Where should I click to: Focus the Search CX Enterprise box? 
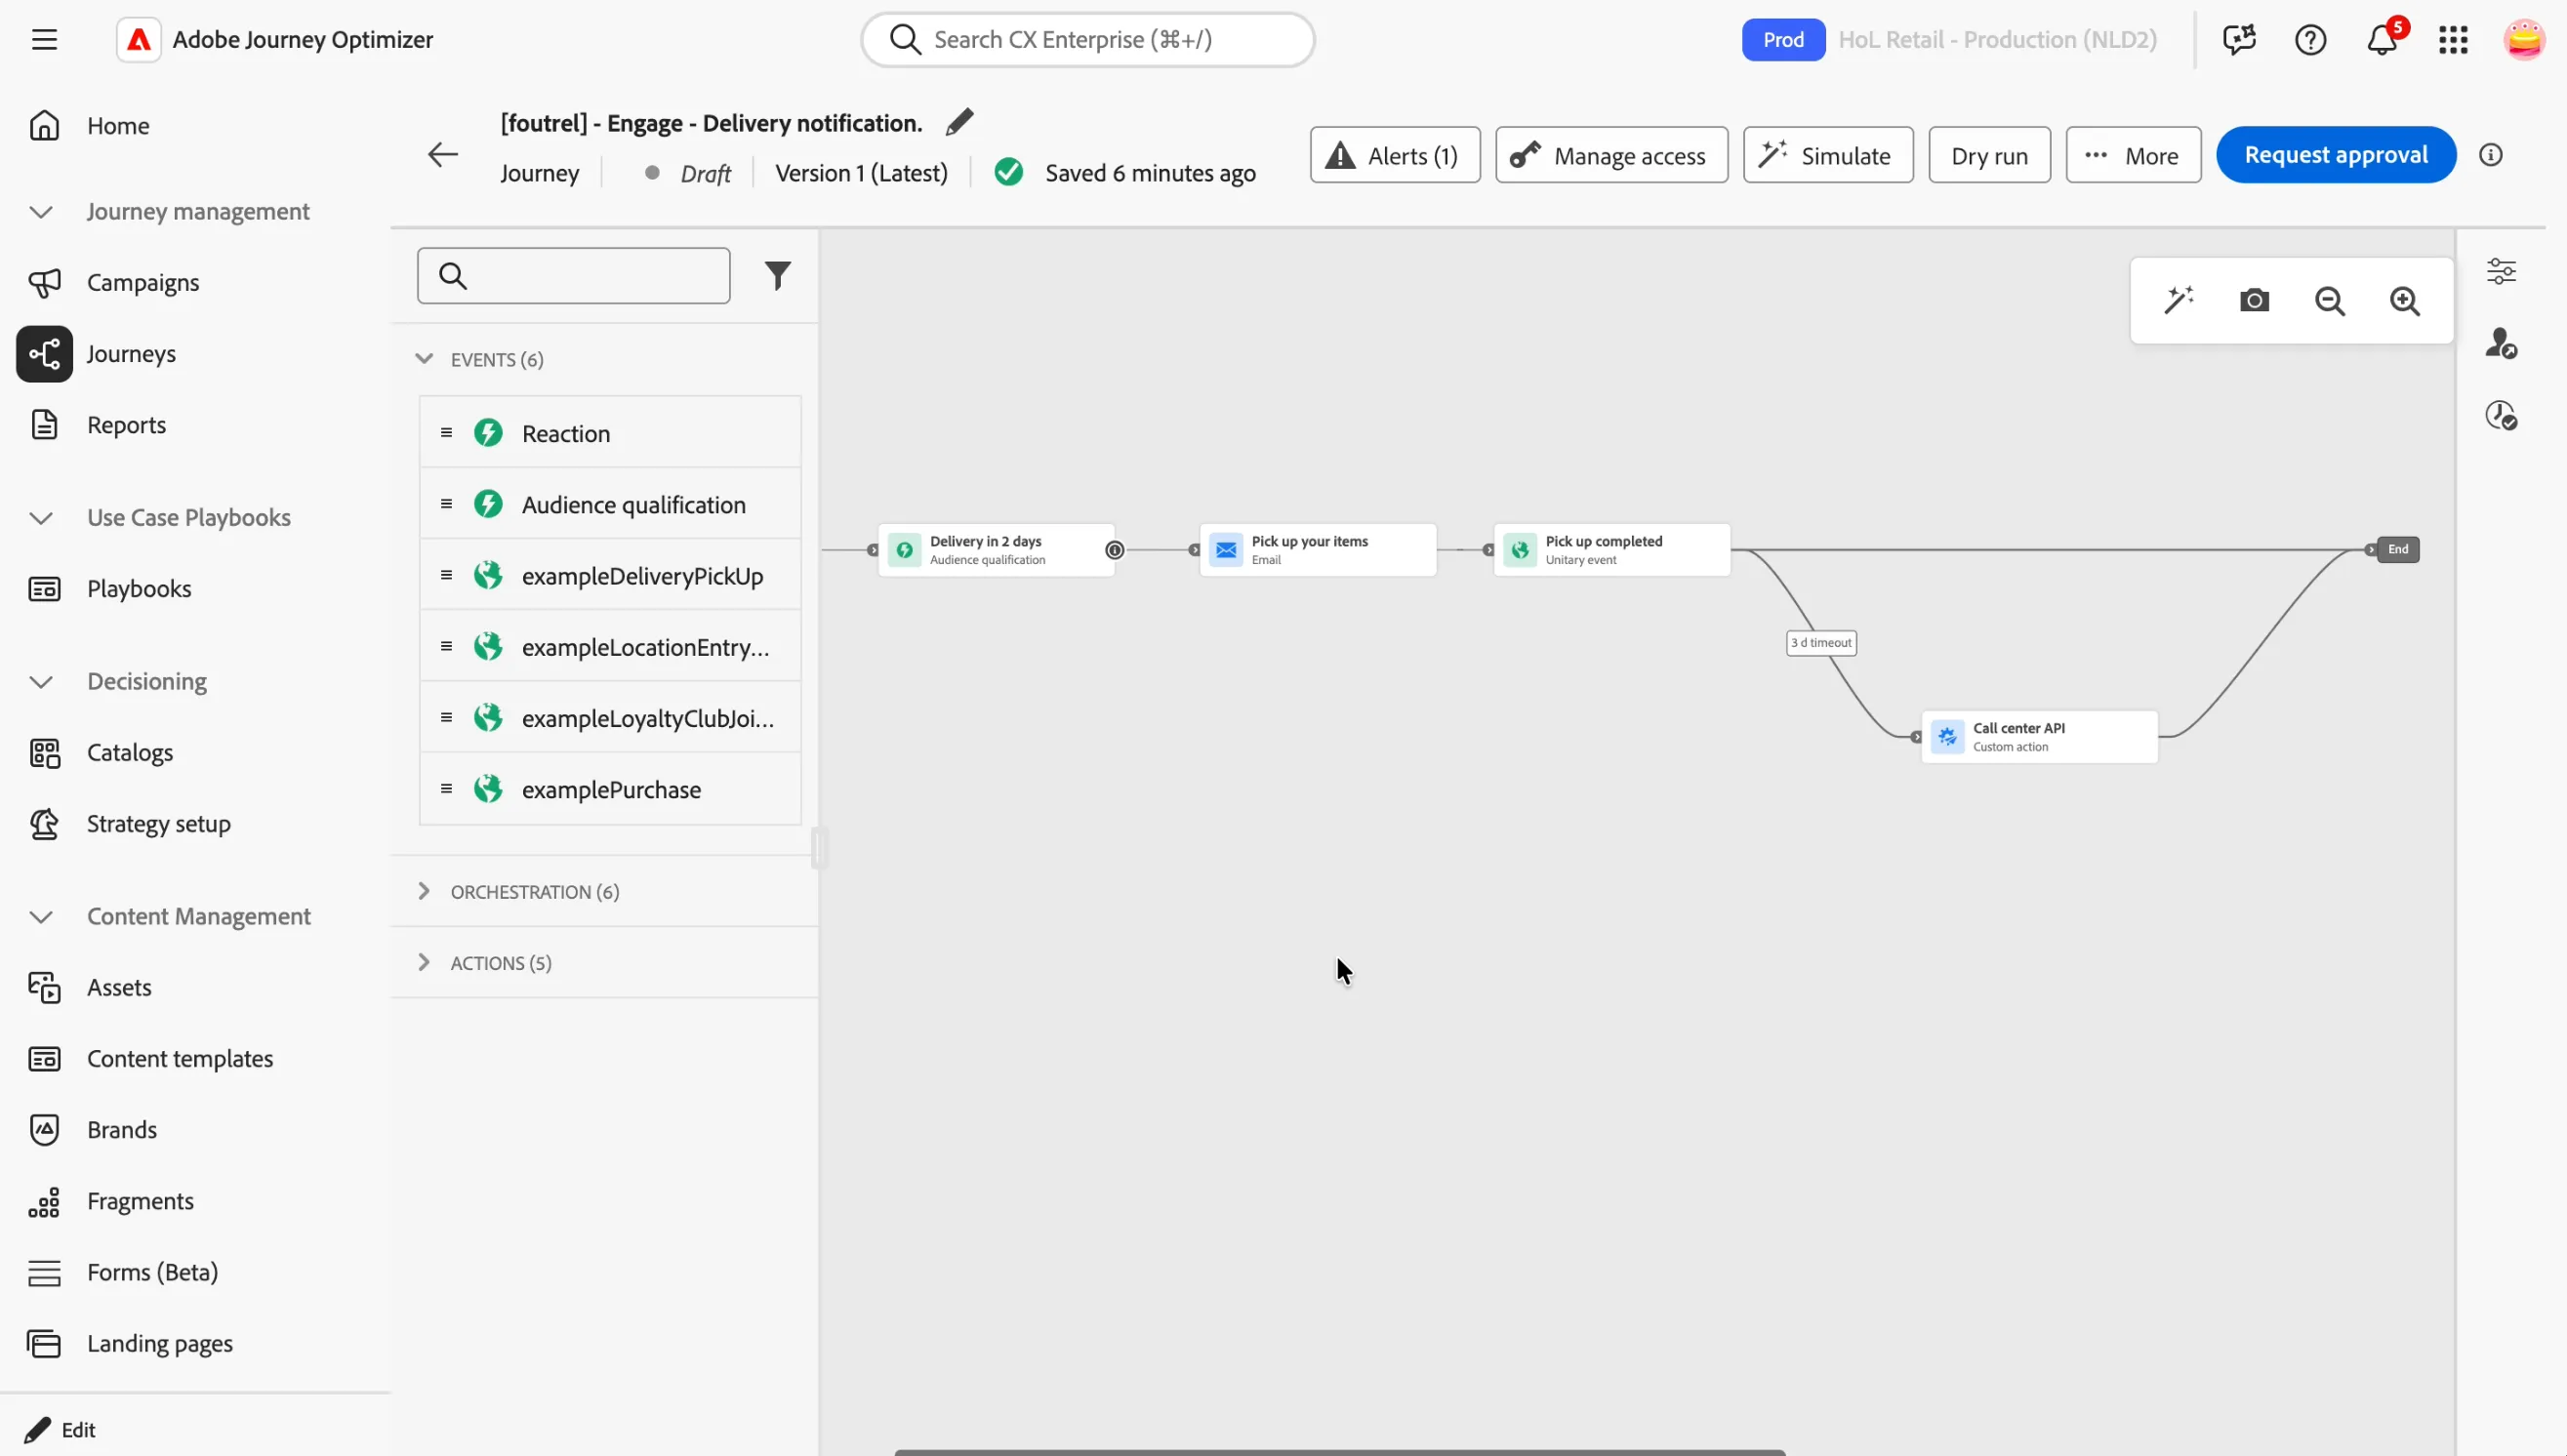1088,40
